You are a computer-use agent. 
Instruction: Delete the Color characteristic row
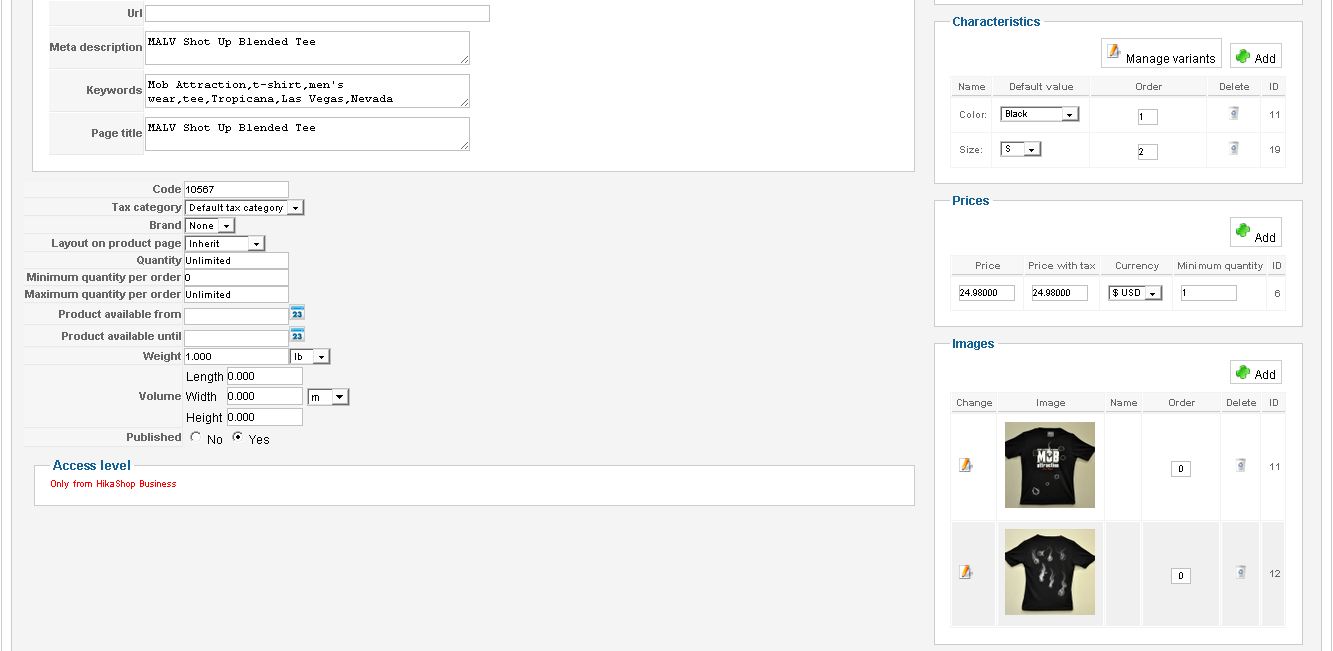[x=1234, y=114]
